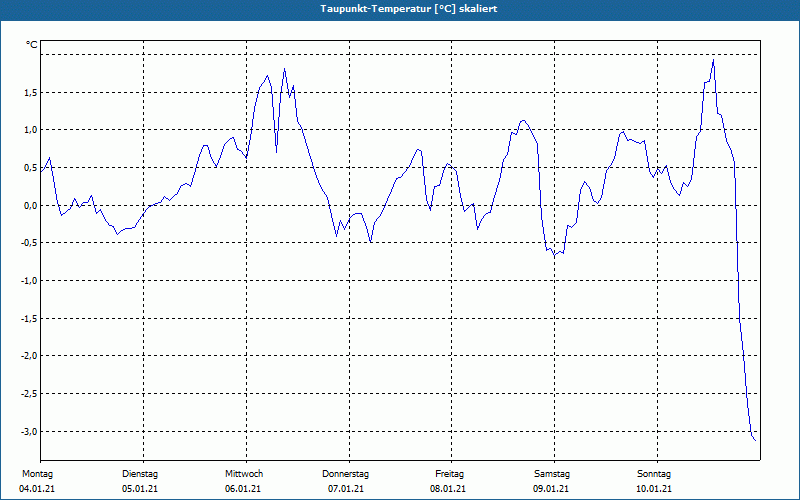Screen dimensions: 800x500
Task: Select the -2,5 y-axis value
Action: 29,393
